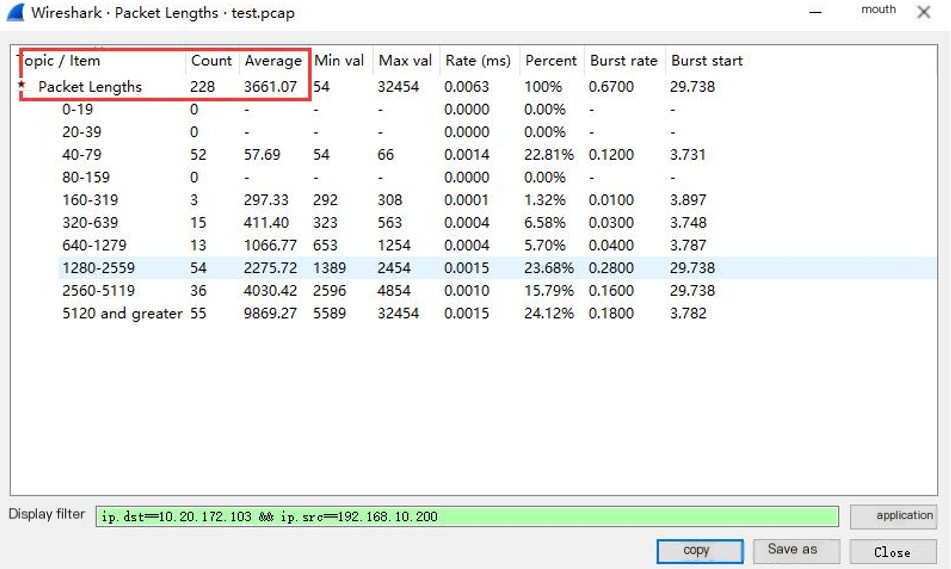Click average 57.69 in 40-79 row
Image resolution: width=951 pixels, height=569 pixels.
(262, 155)
